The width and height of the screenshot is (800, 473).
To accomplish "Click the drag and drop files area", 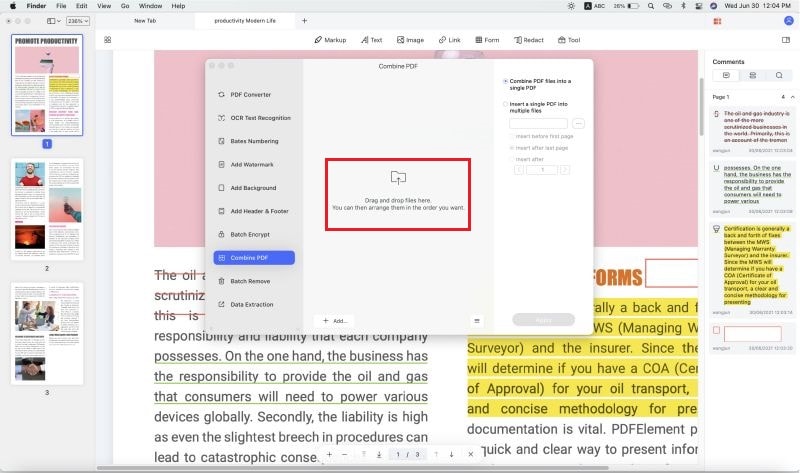I will tap(398, 194).
